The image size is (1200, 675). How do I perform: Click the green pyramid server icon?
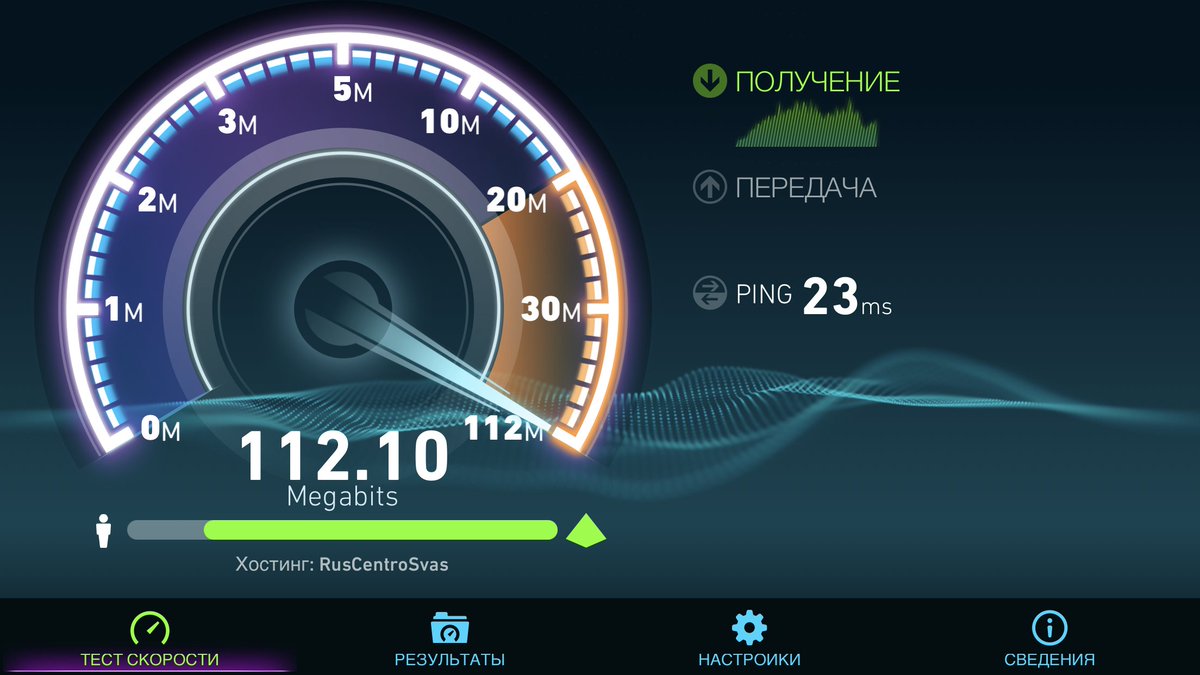586,530
